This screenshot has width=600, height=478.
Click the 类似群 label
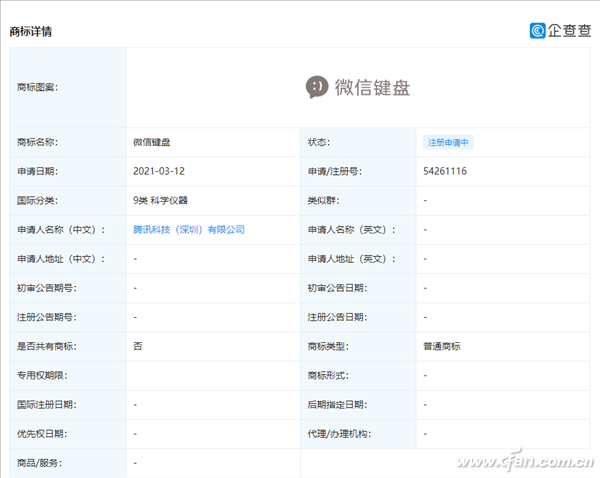pyautogui.click(x=323, y=200)
